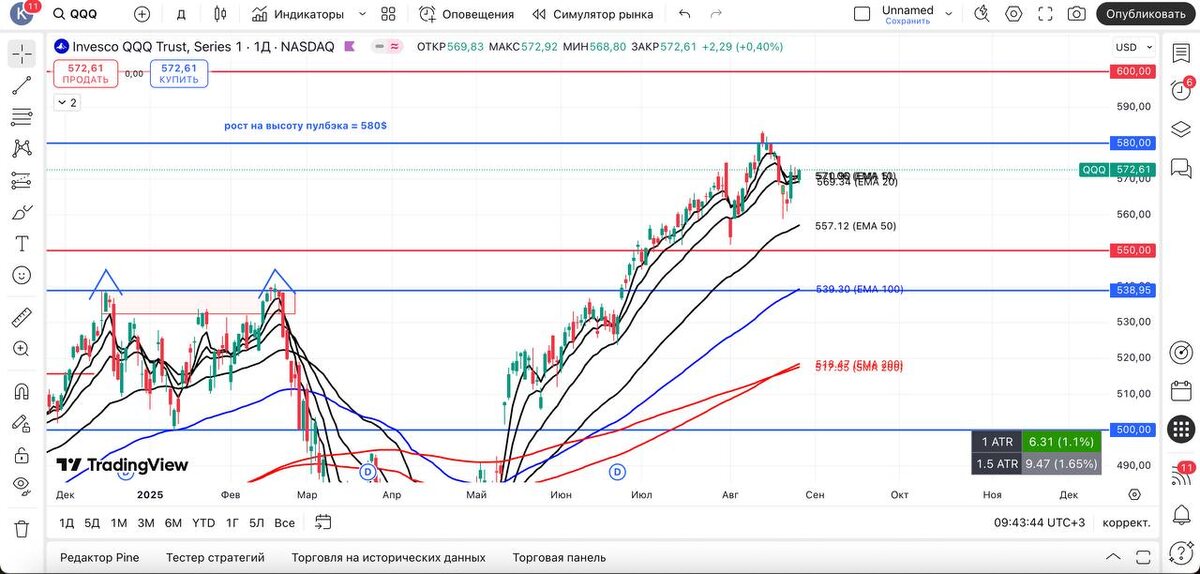
Task: Open the Fibonacci and Gann tools group
Action: coord(21,117)
